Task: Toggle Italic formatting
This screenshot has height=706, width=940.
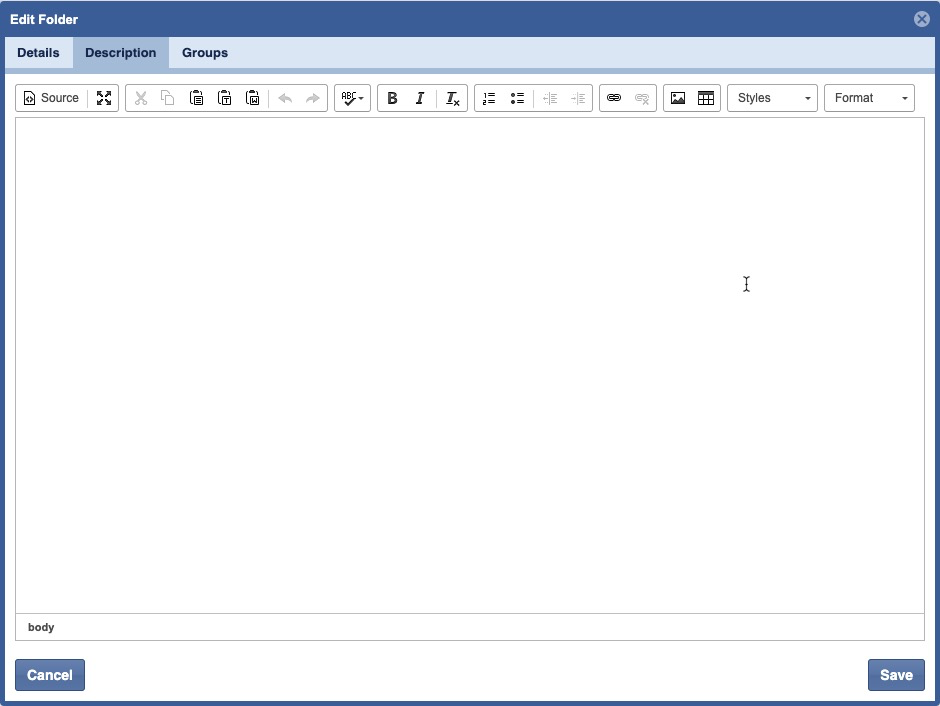Action: pyautogui.click(x=420, y=98)
